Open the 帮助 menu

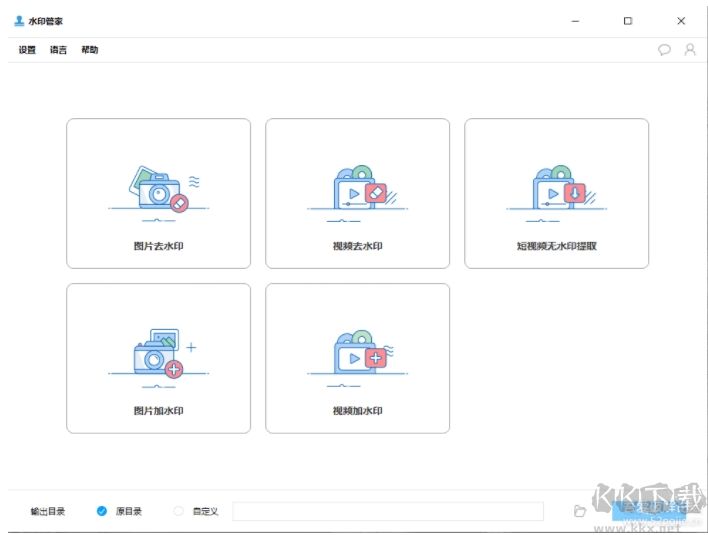point(89,50)
